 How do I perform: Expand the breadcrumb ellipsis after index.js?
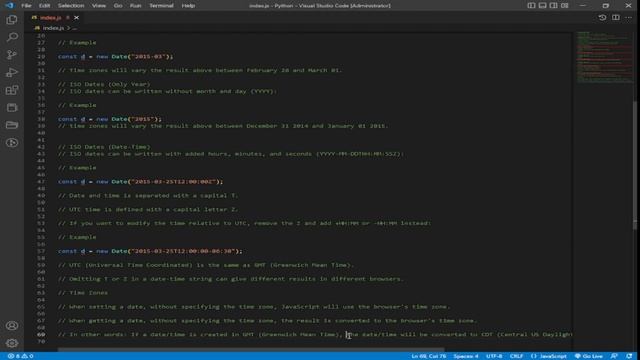74,28
